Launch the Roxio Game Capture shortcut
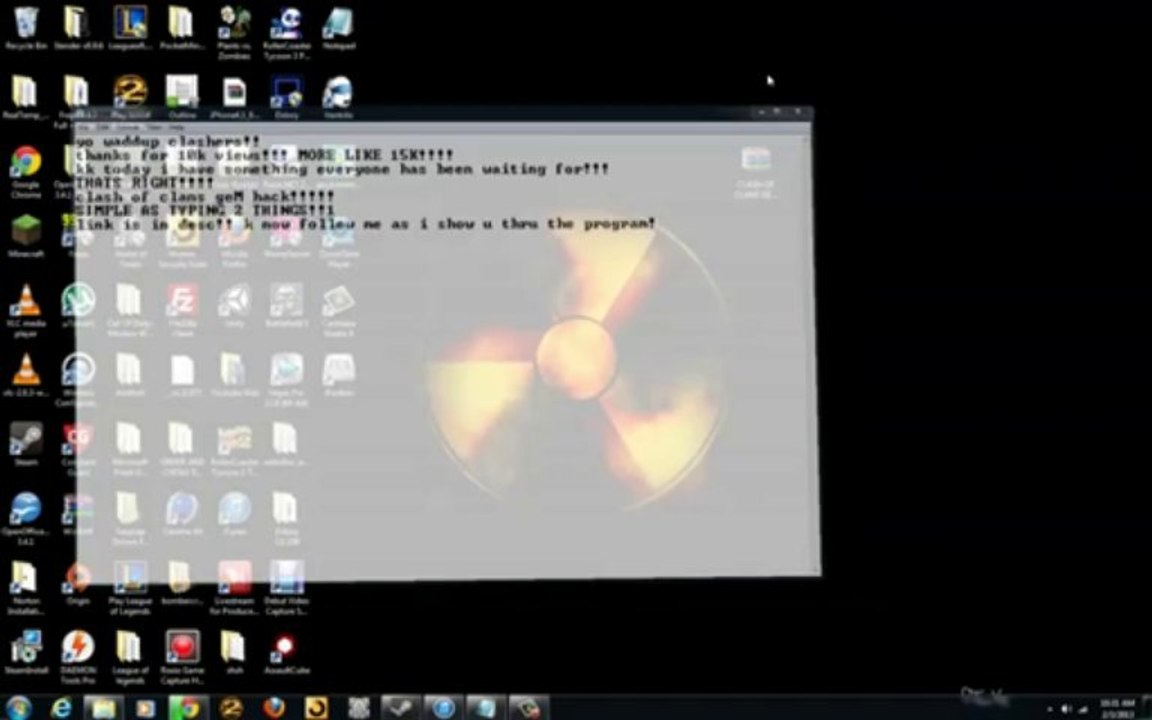 pos(182,656)
